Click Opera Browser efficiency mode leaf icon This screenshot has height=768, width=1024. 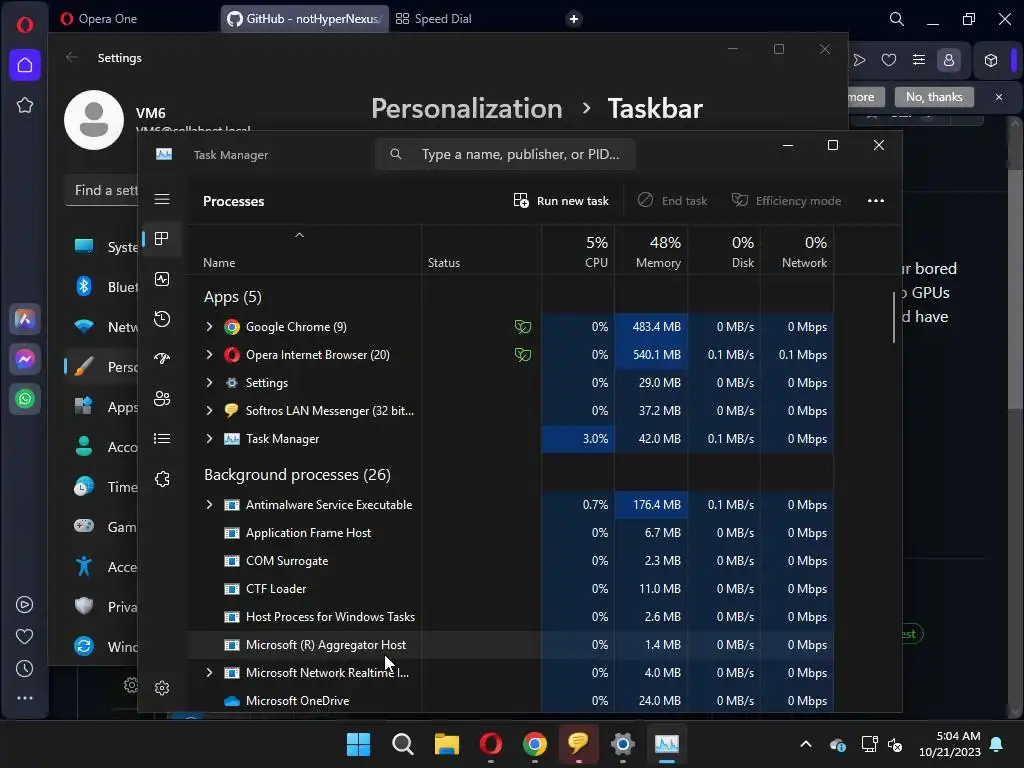[x=522, y=355]
